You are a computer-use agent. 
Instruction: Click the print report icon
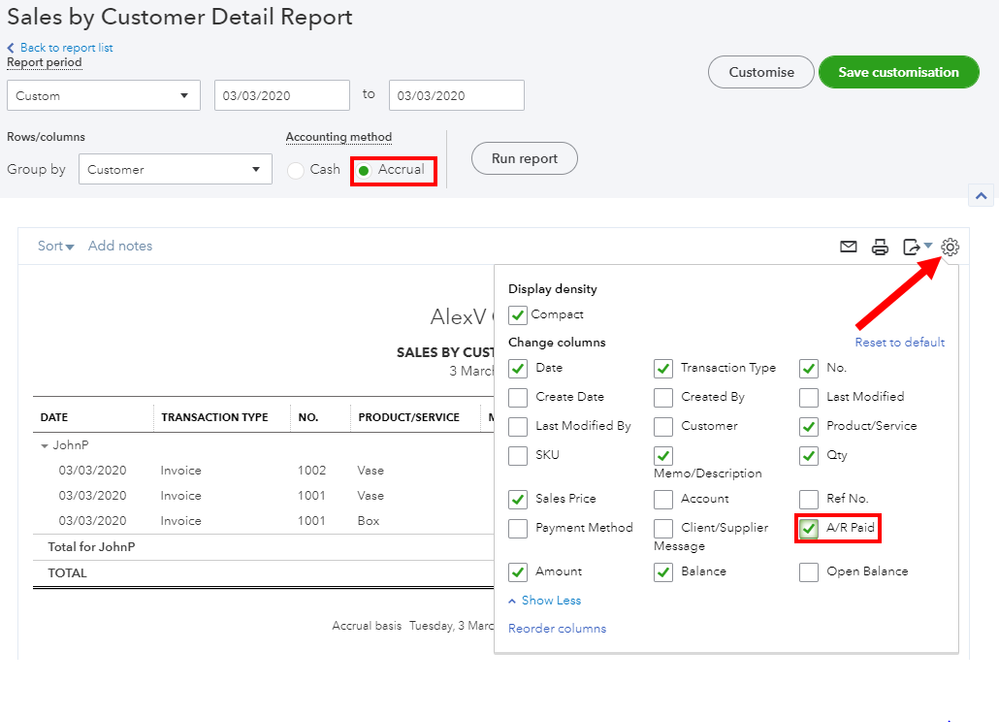click(x=879, y=247)
